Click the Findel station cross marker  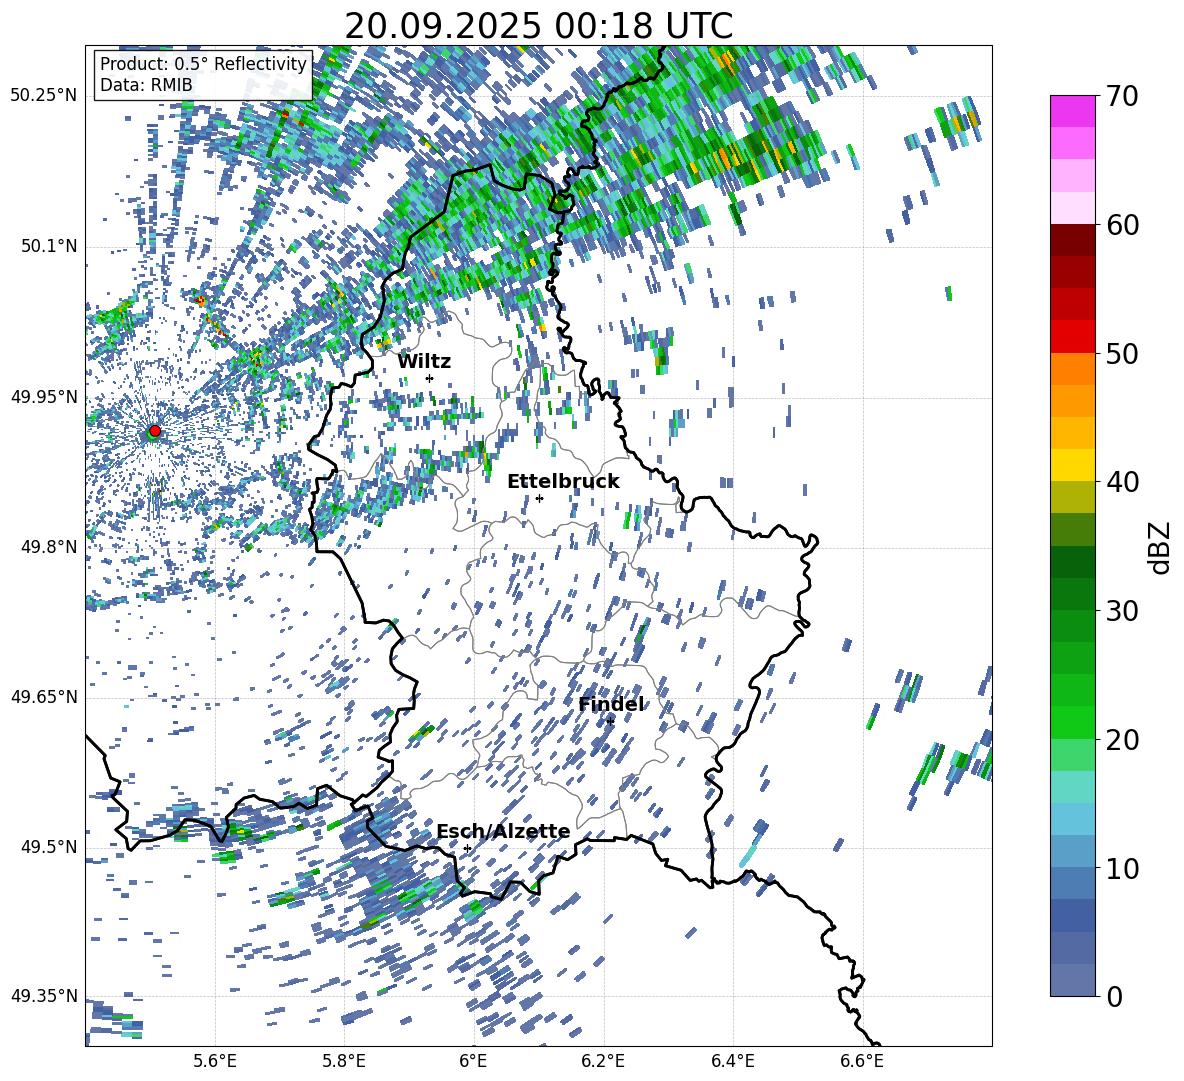pyautogui.click(x=610, y=721)
